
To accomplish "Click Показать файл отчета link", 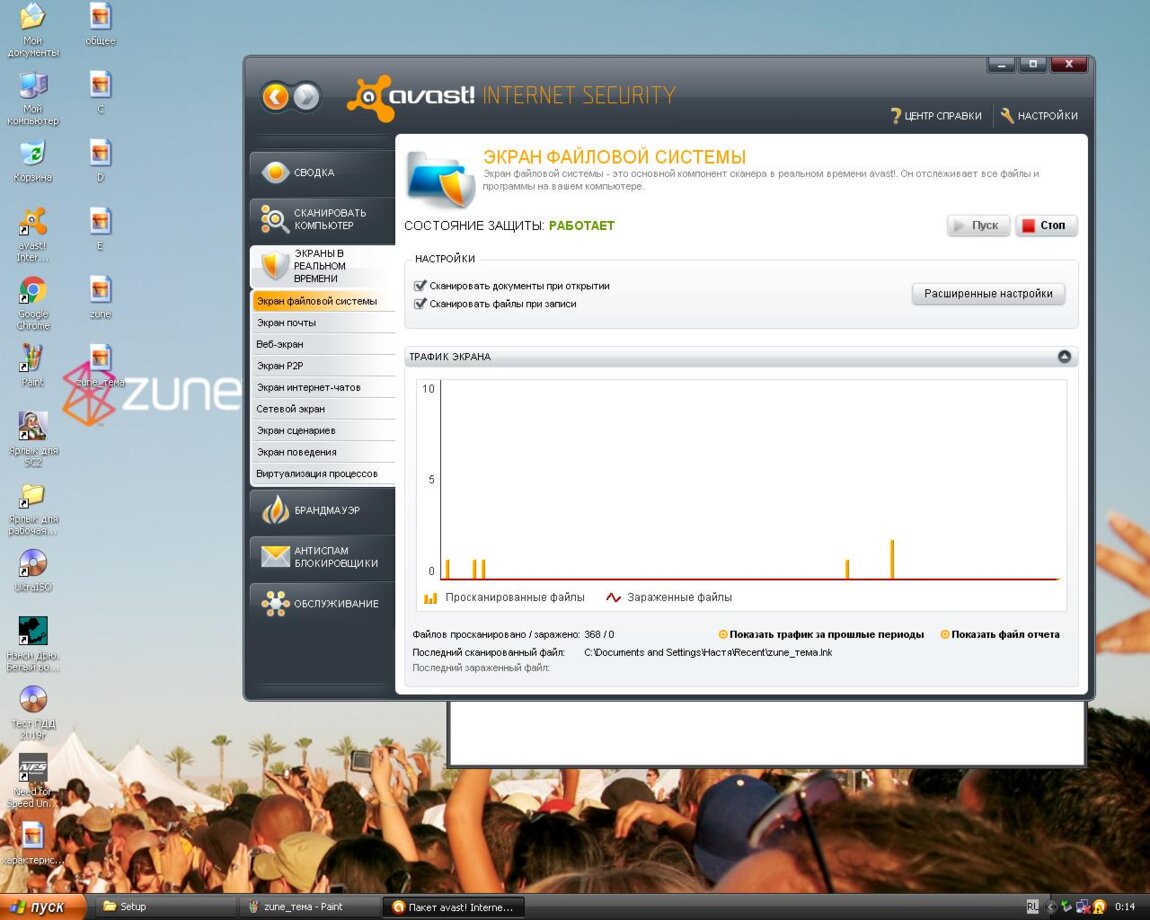I will (1004, 634).
